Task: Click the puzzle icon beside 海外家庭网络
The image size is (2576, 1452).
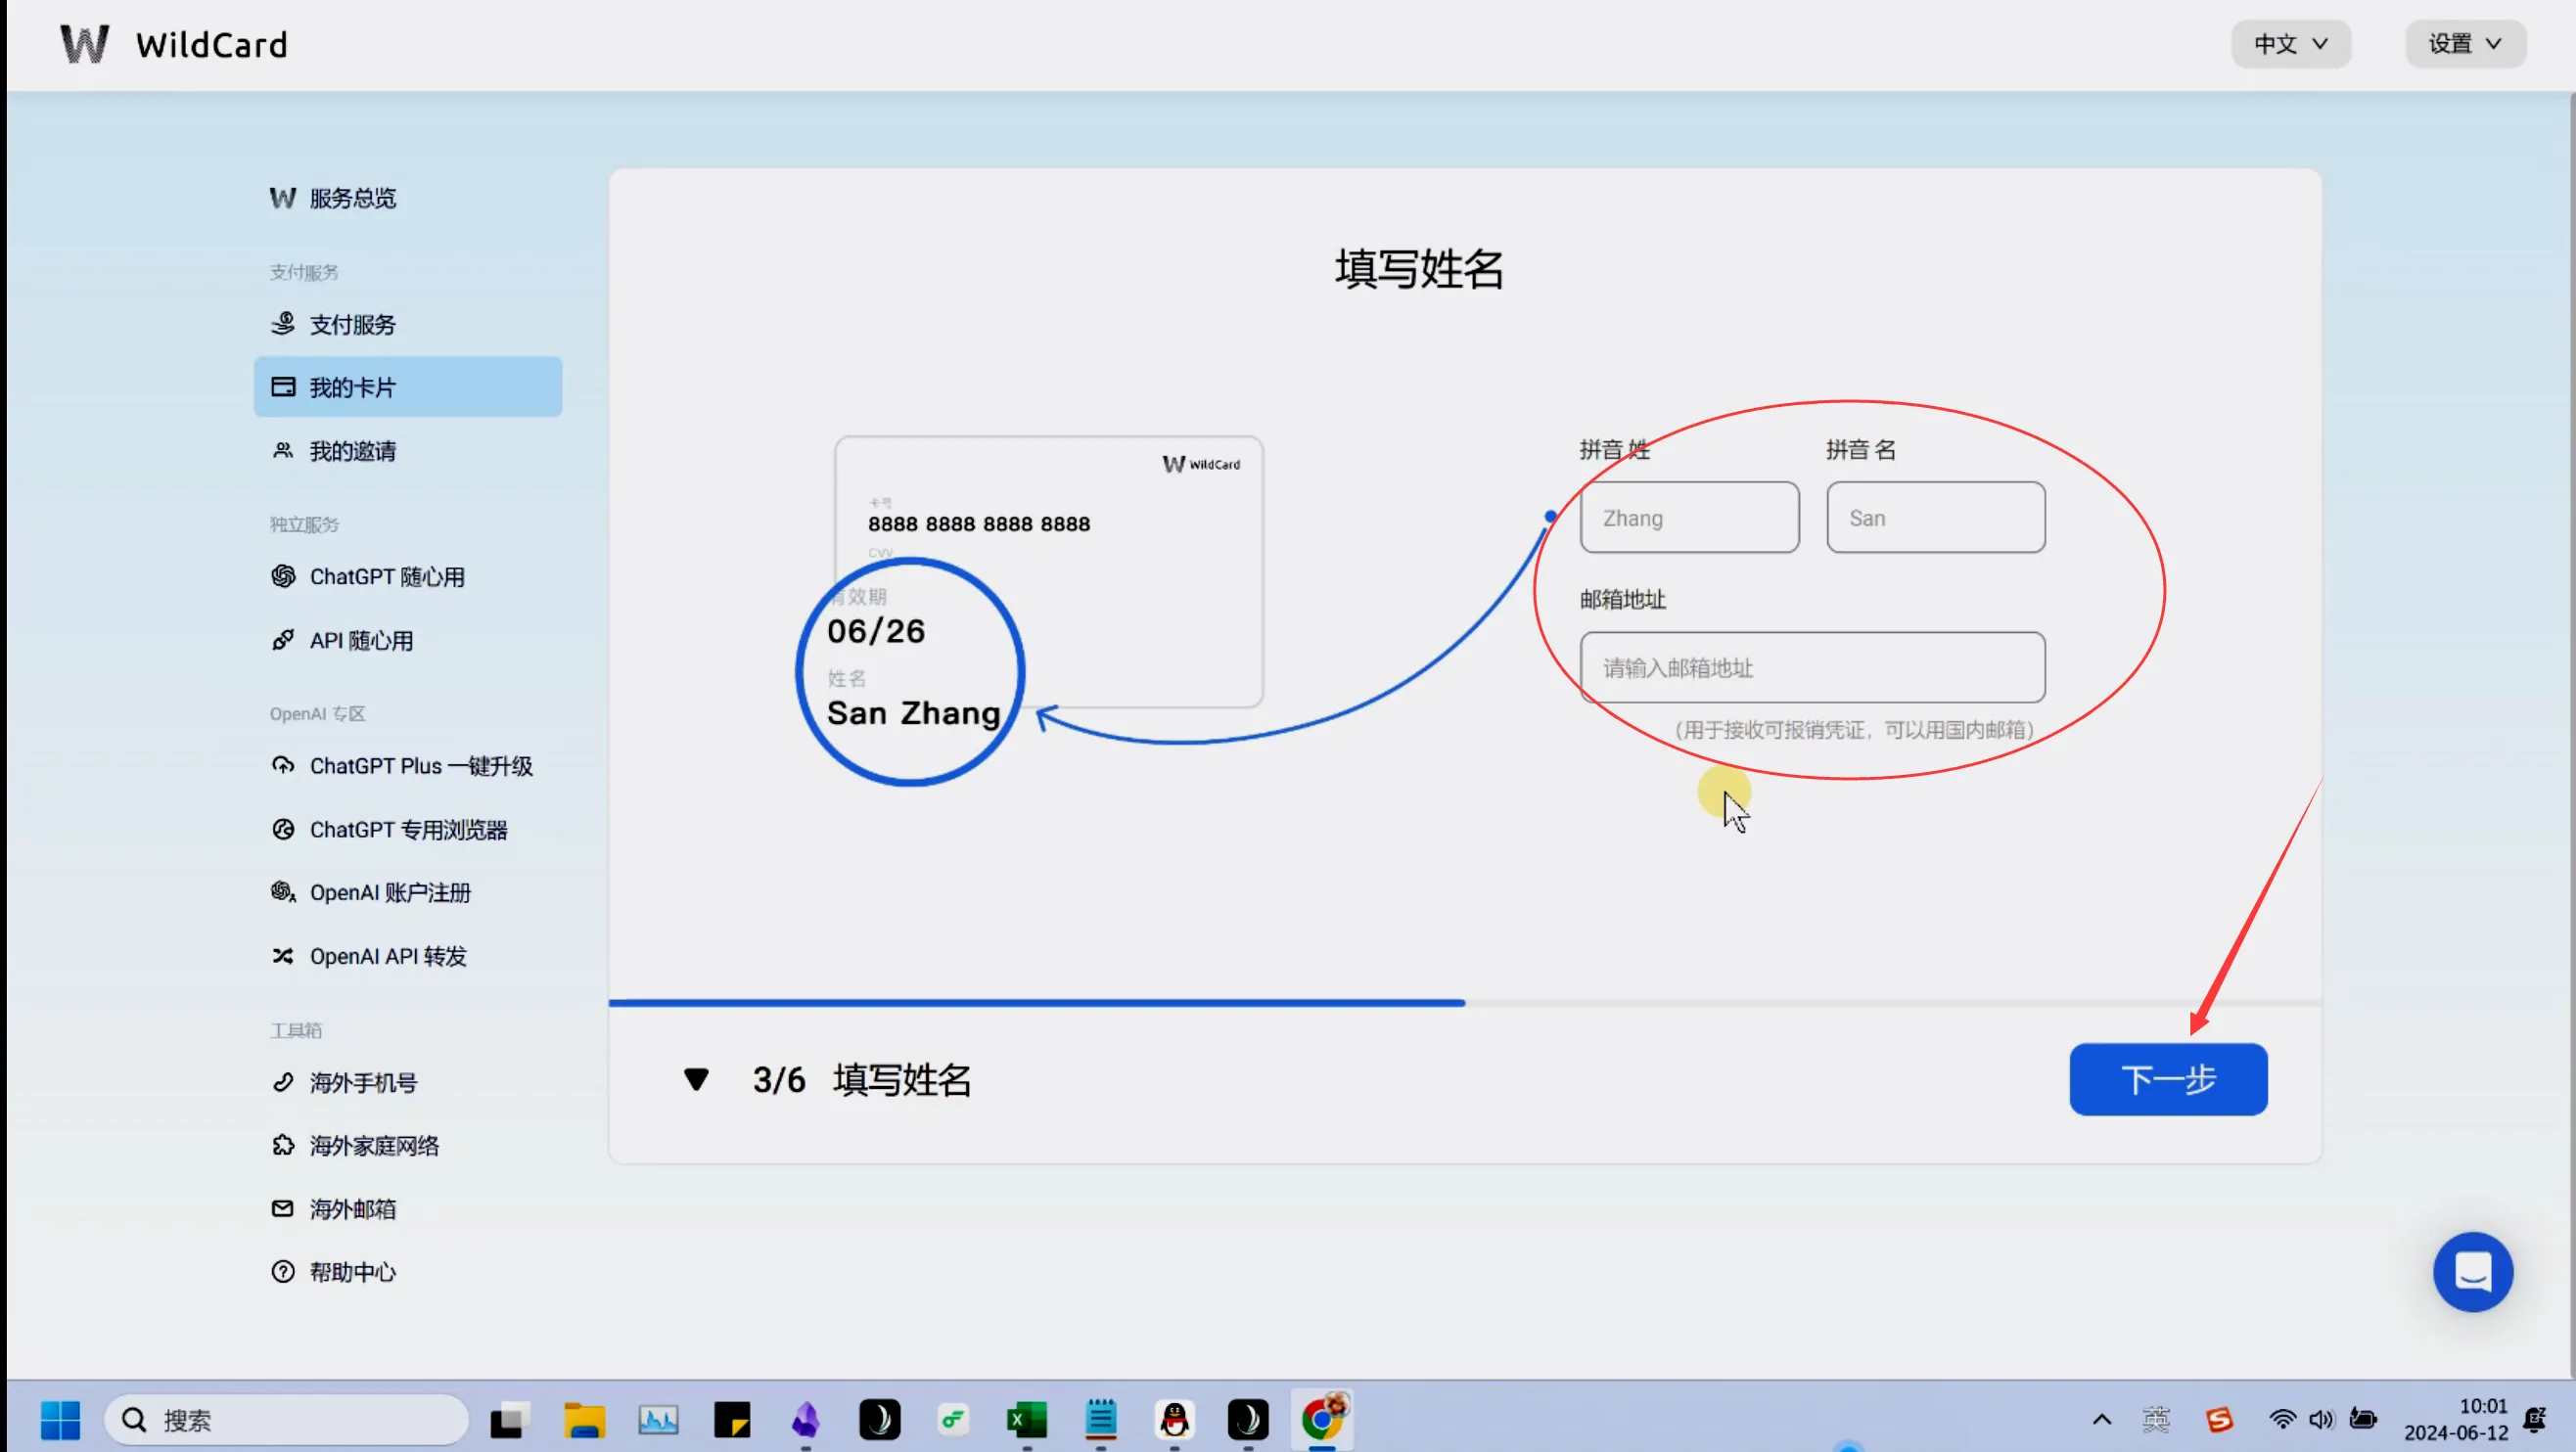Action: pyautogui.click(x=283, y=1145)
